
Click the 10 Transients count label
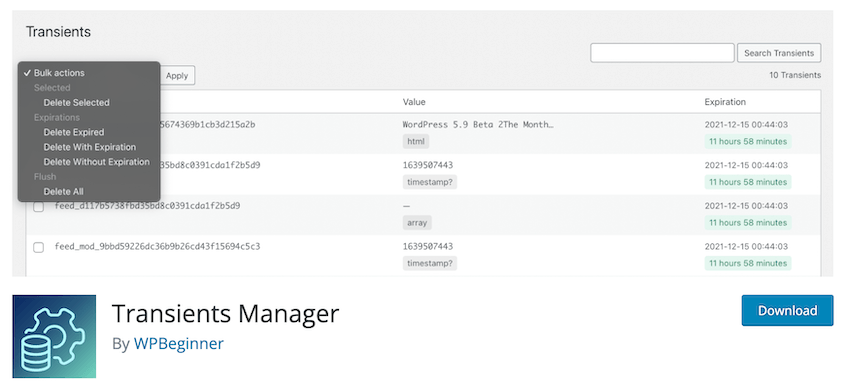click(x=795, y=75)
